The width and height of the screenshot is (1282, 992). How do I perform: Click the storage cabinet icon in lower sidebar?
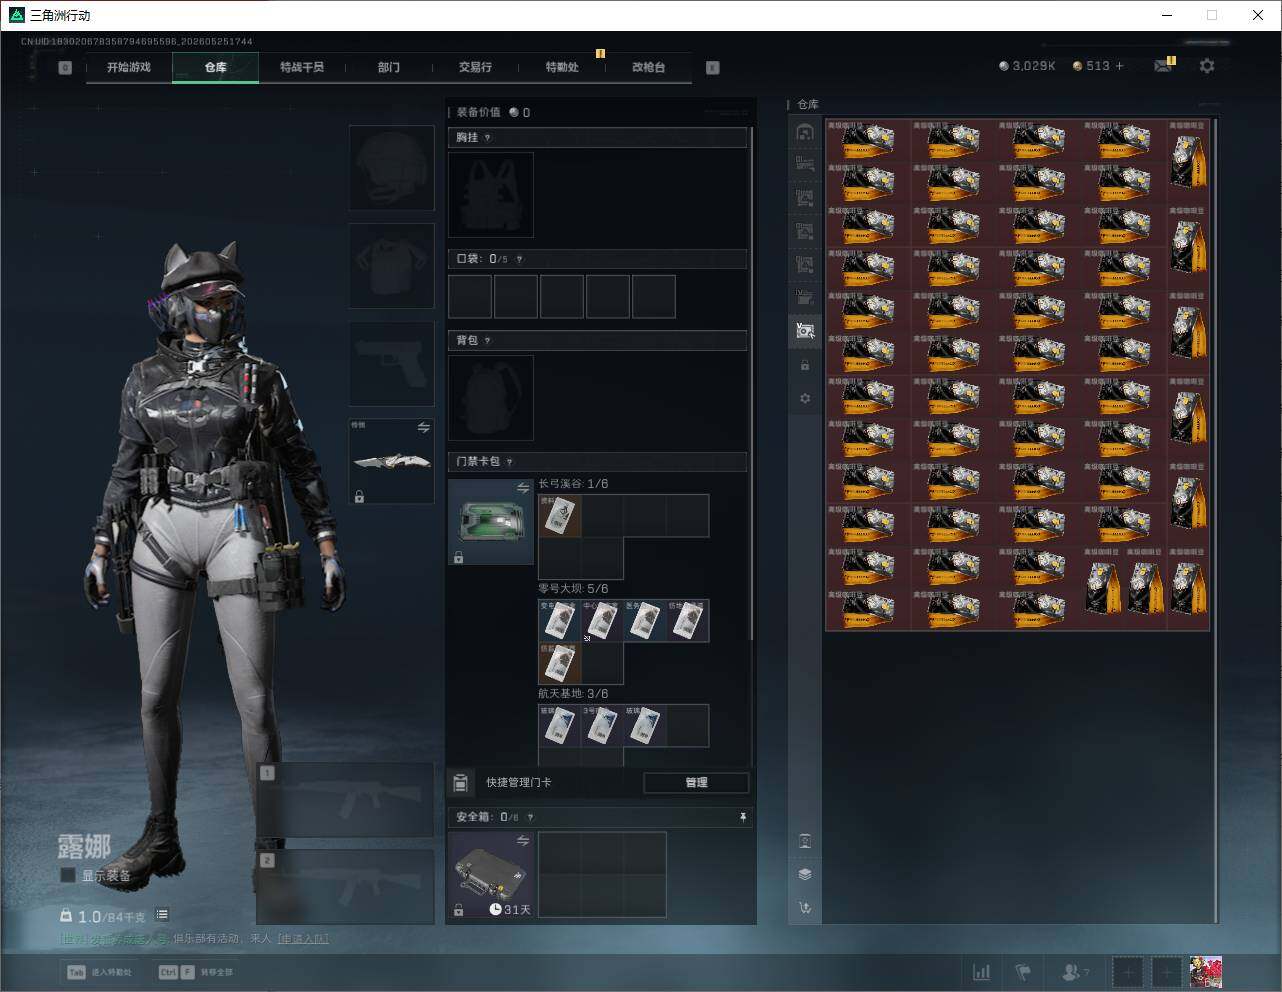805,841
